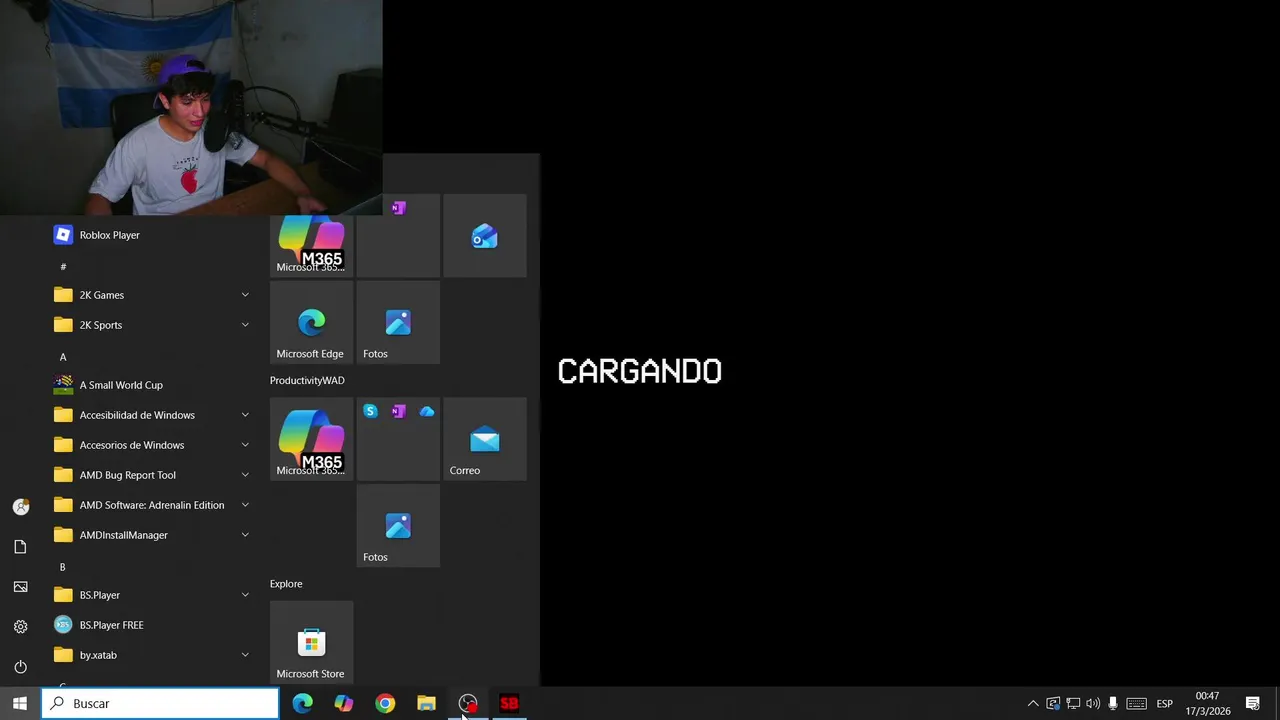Show hidden system tray icons
Viewport: 1280px width, 720px height.
pos(1033,704)
